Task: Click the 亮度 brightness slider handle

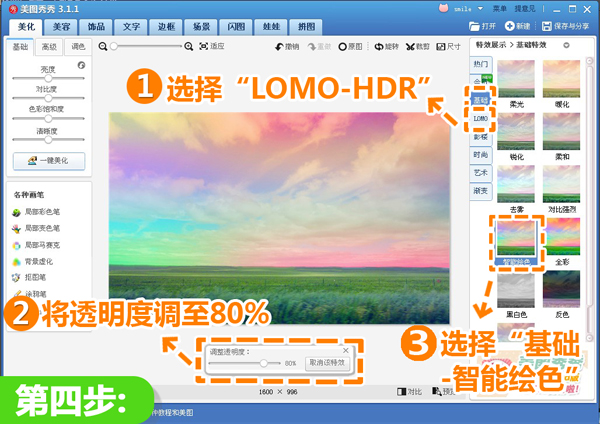Action: [48, 78]
